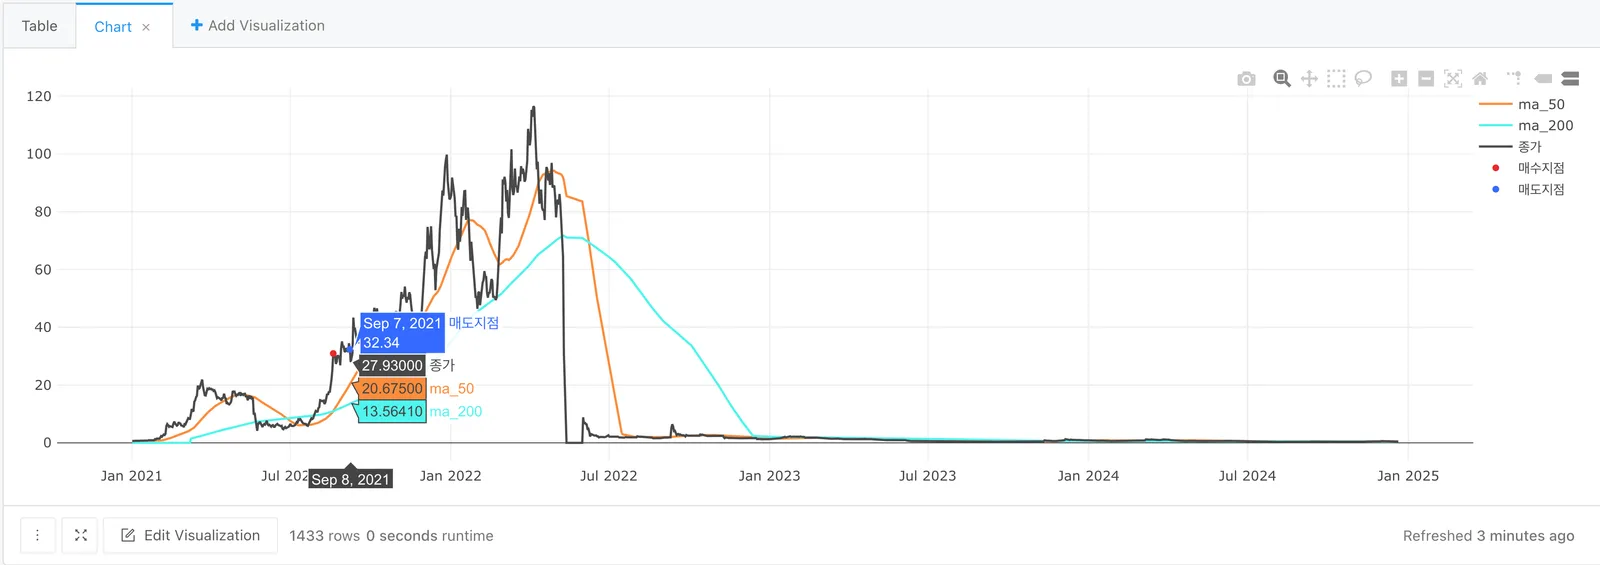Choose the Box Select tool

[1336, 79]
